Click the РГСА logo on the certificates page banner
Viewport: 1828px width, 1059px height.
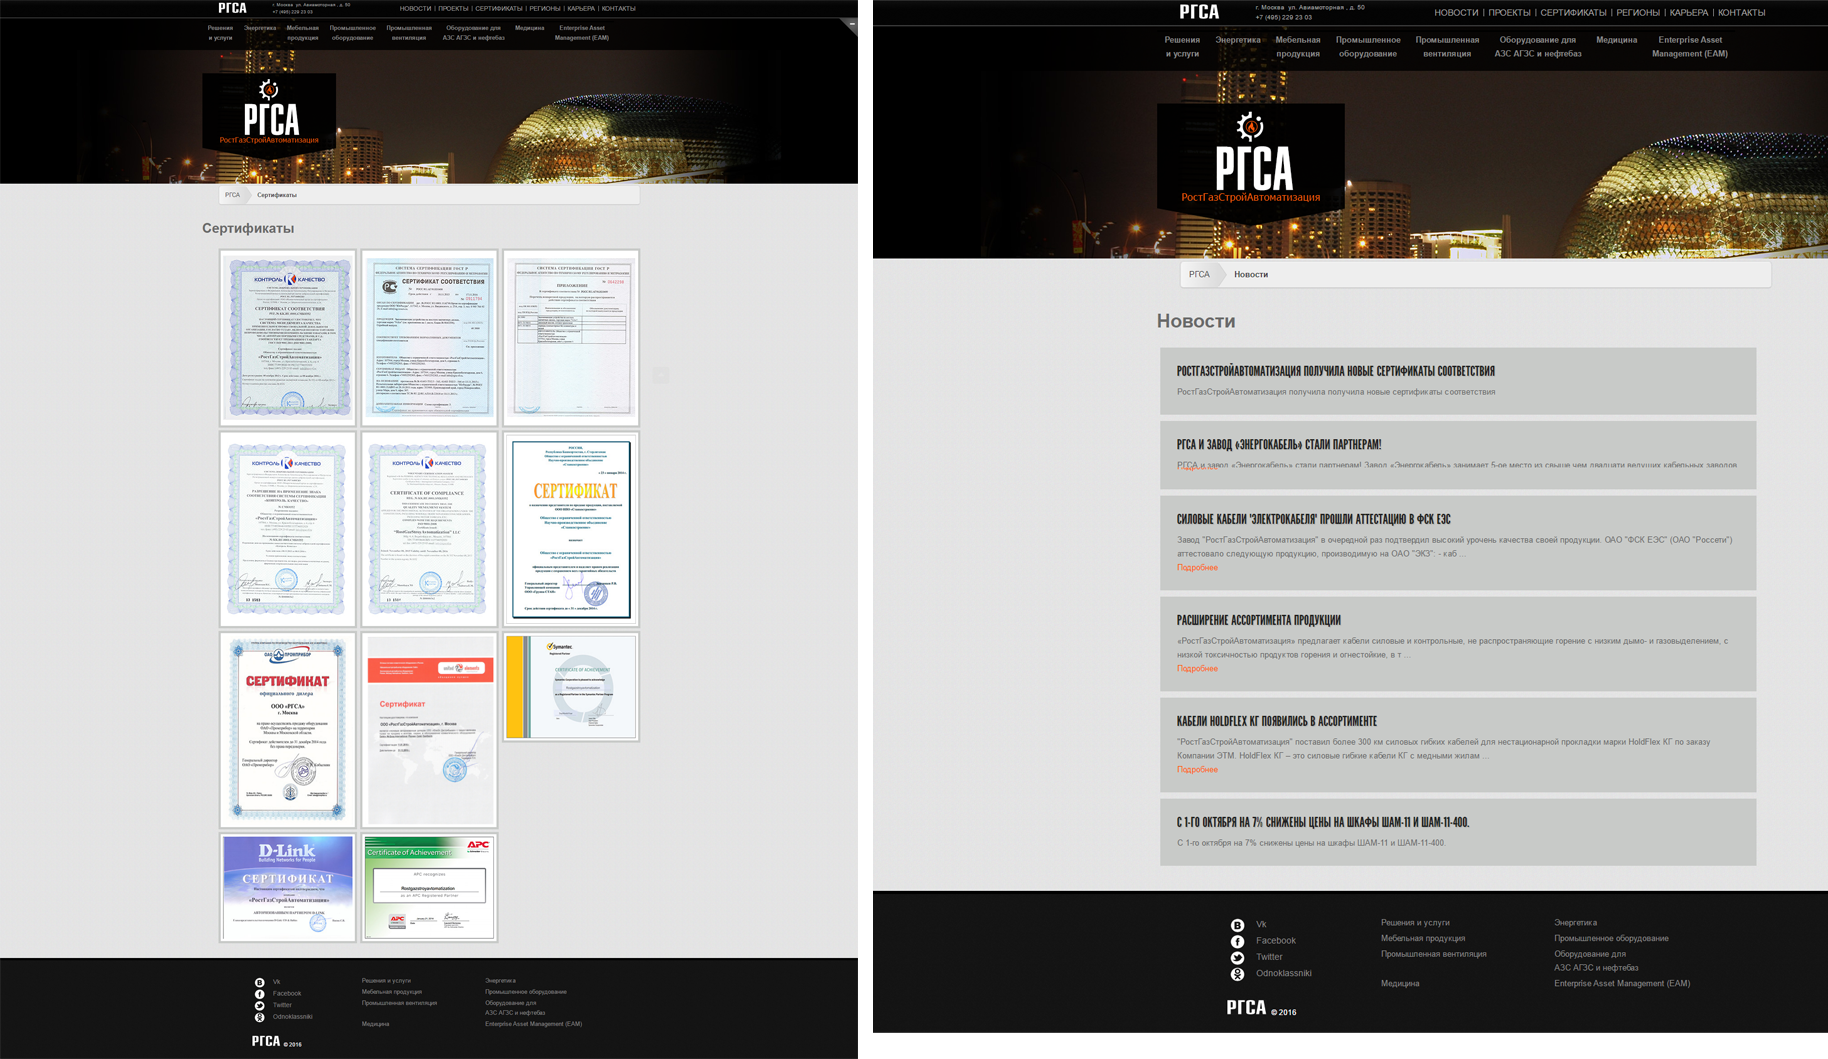269,112
